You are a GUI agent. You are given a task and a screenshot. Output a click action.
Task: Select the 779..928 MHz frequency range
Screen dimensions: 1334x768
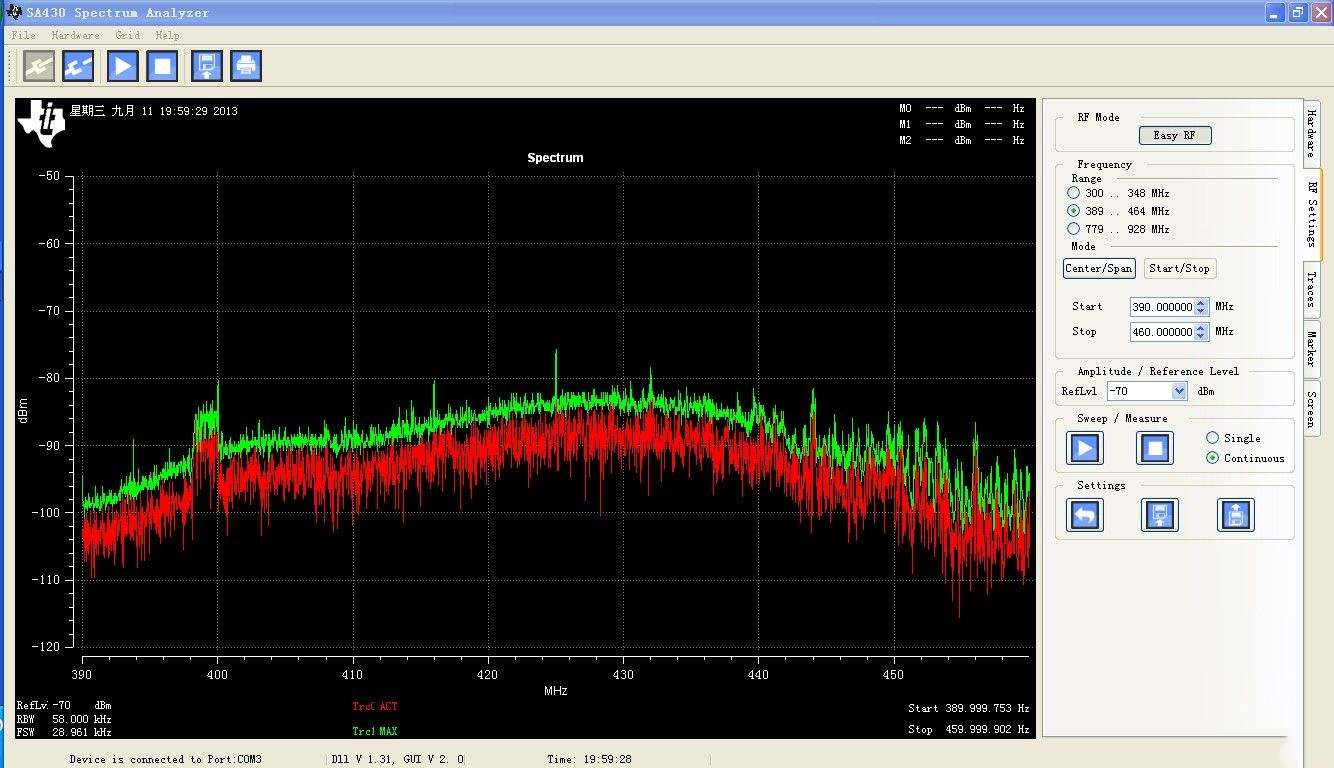[1074, 229]
